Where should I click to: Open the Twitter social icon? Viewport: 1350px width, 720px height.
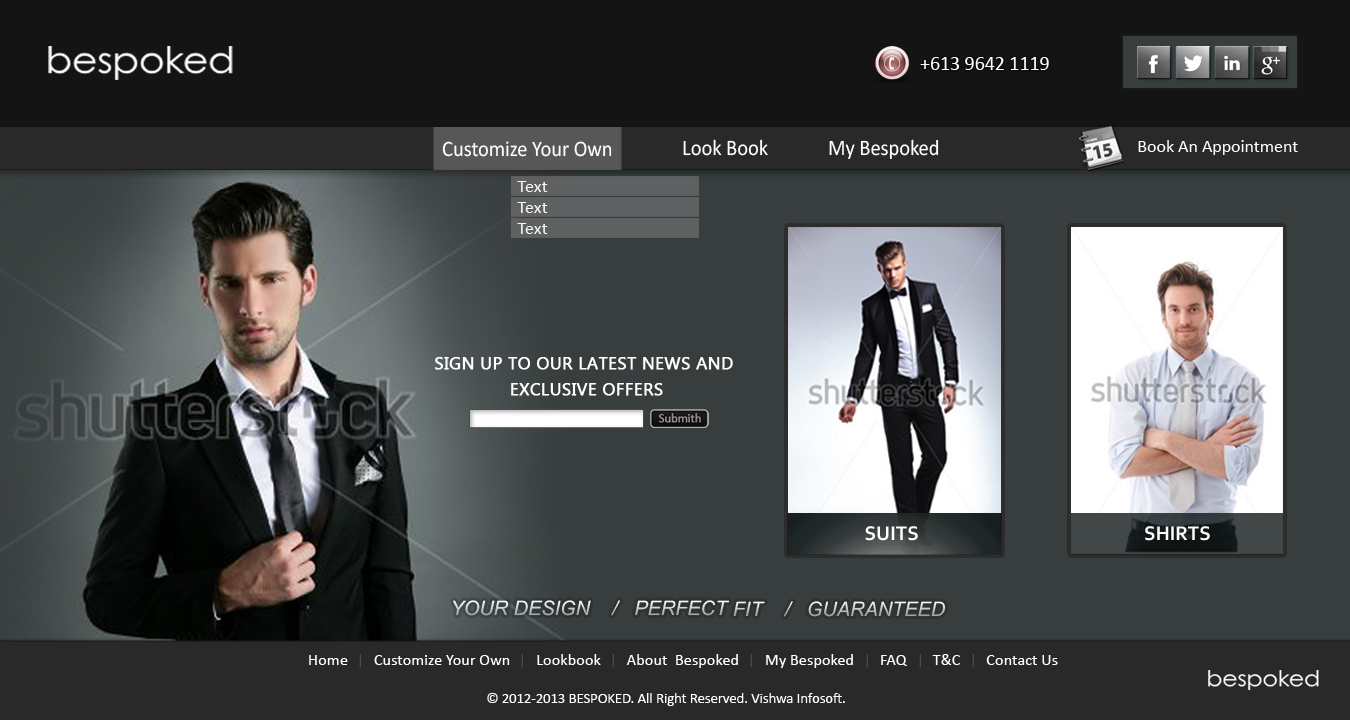click(1192, 63)
